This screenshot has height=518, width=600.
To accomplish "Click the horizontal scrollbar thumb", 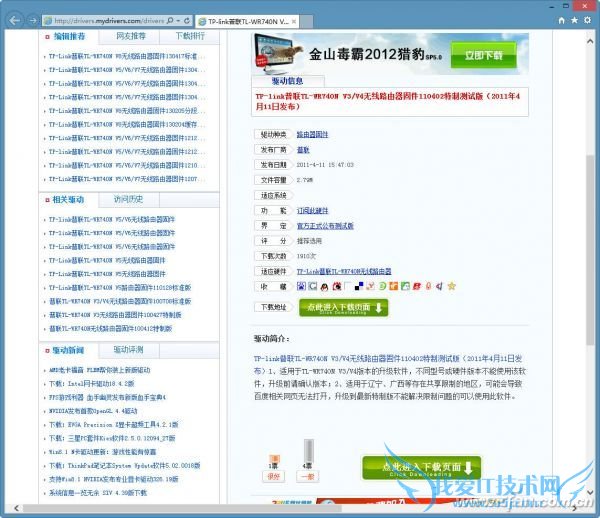I will 182,508.
